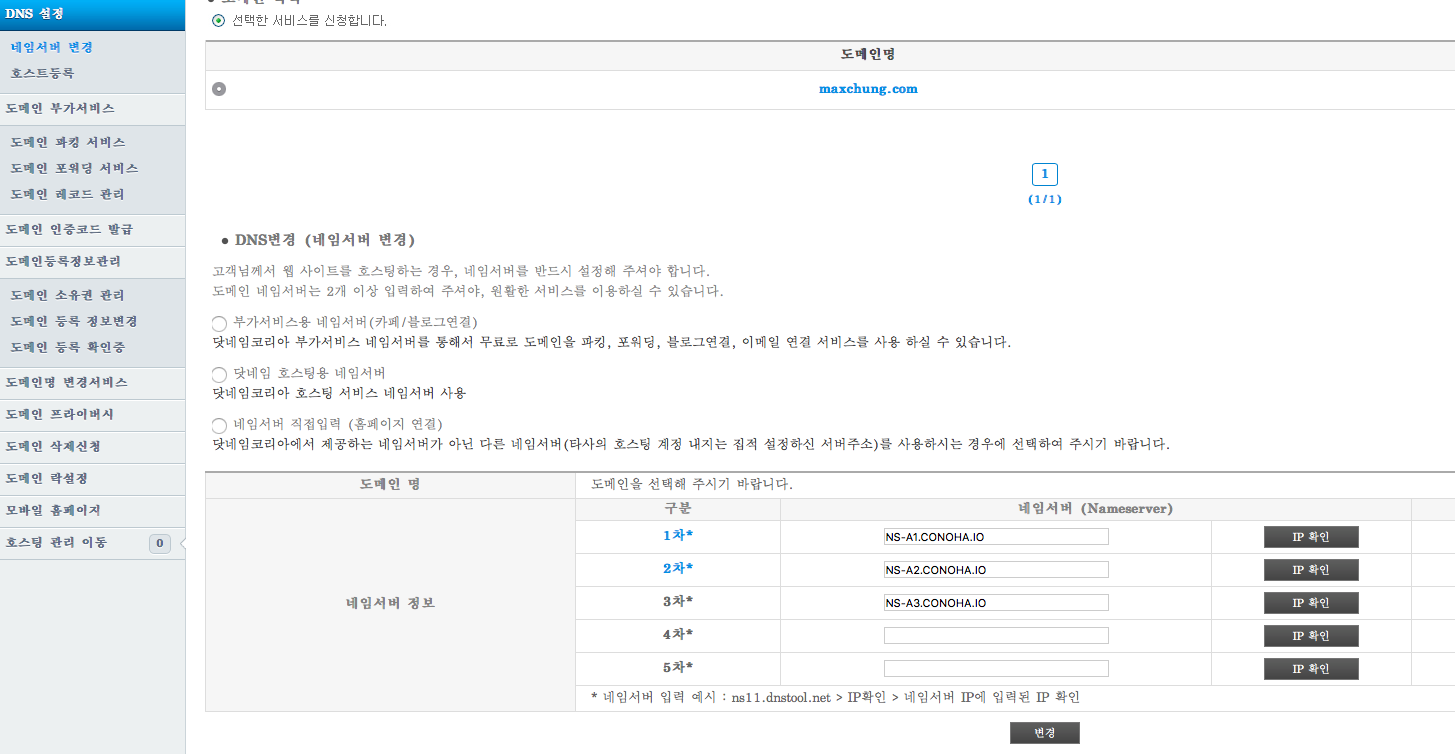Open 도메인 포워딩 서비스 in sidebar
Image resolution: width=1455 pixels, height=754 pixels.
(x=74, y=168)
